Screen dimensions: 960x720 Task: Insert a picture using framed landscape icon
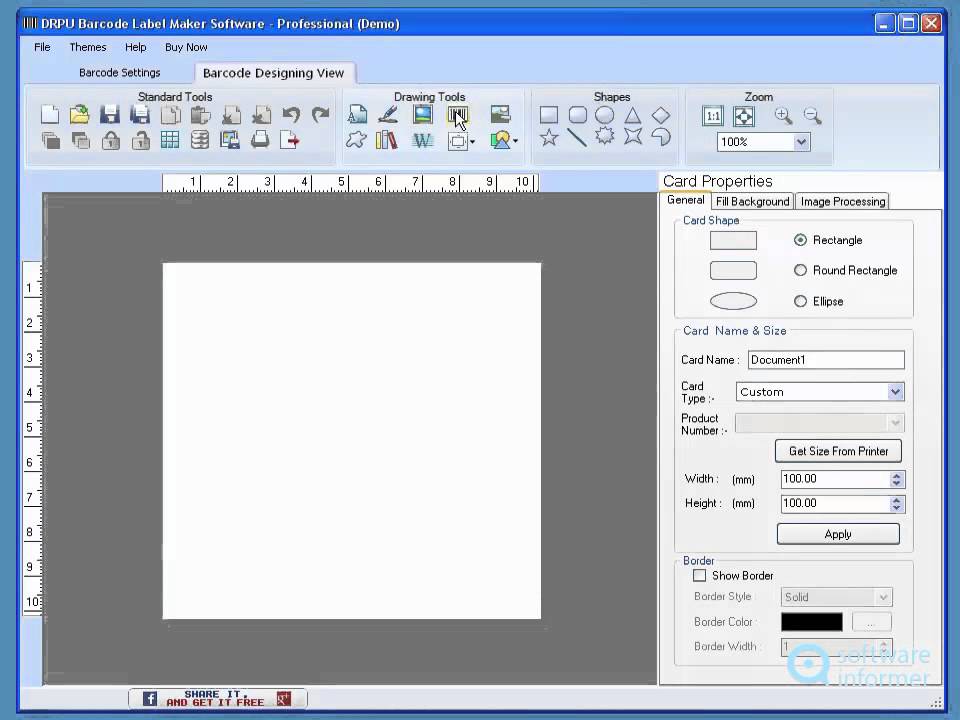click(422, 114)
